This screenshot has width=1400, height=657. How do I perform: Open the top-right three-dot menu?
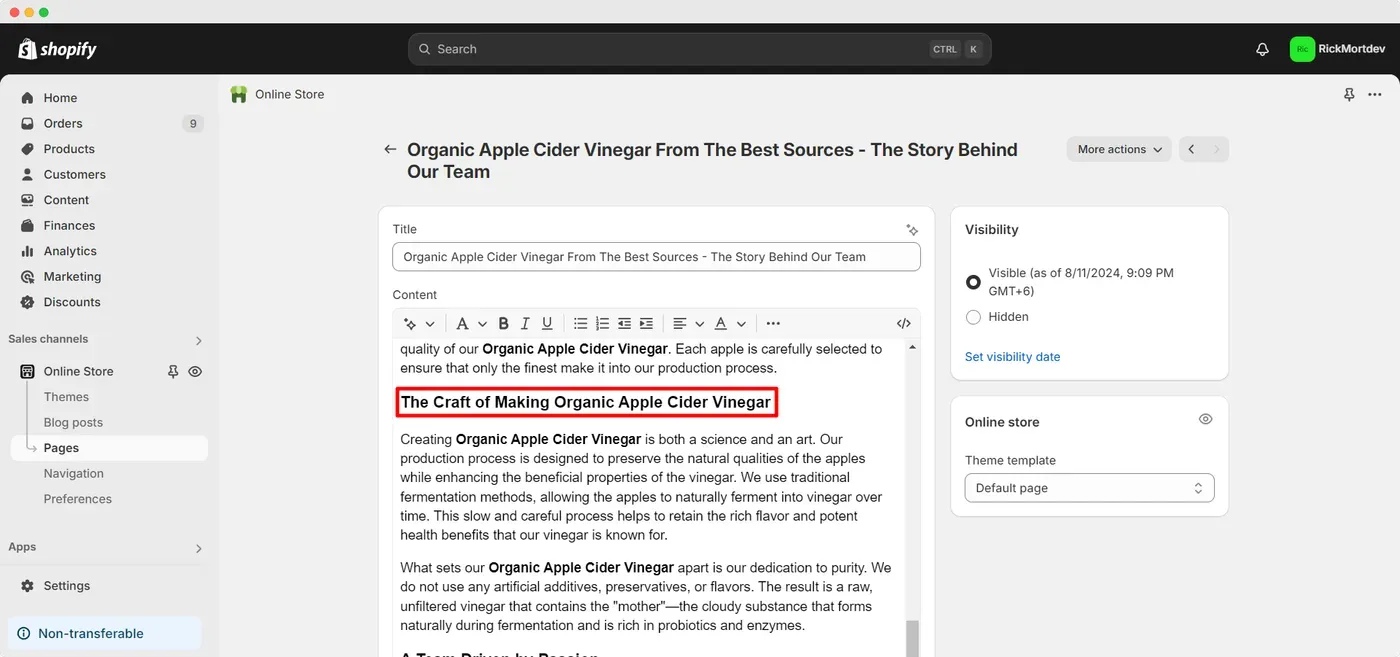pyautogui.click(x=1375, y=94)
